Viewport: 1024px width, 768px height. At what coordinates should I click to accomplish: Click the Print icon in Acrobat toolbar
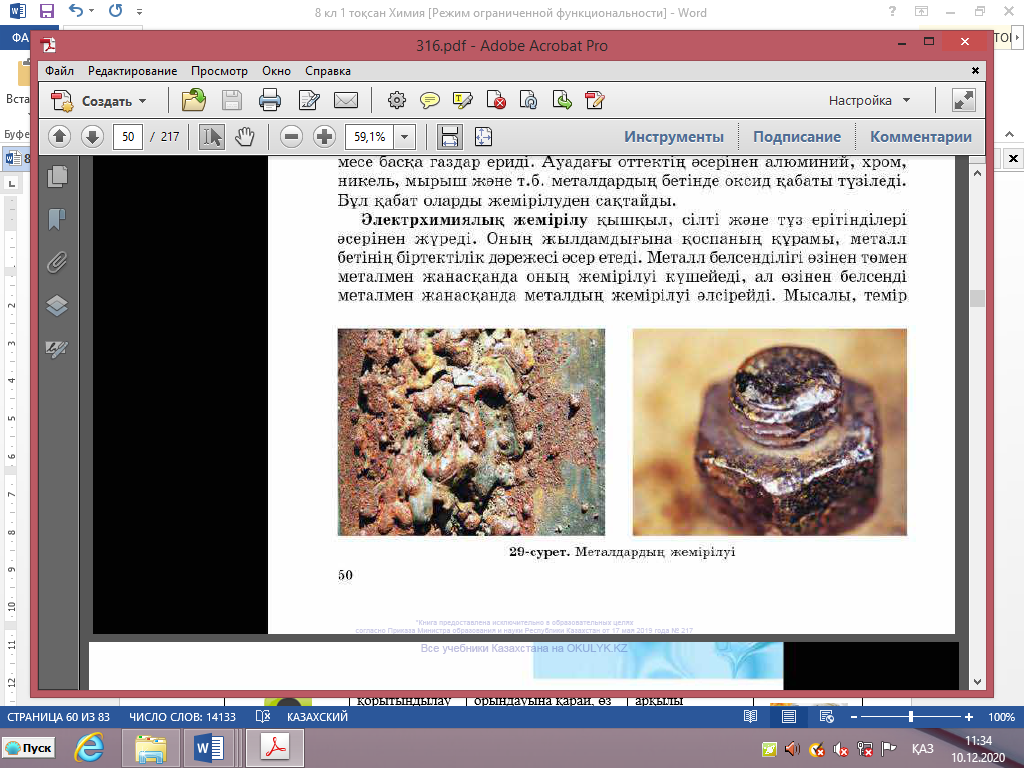pyautogui.click(x=270, y=100)
